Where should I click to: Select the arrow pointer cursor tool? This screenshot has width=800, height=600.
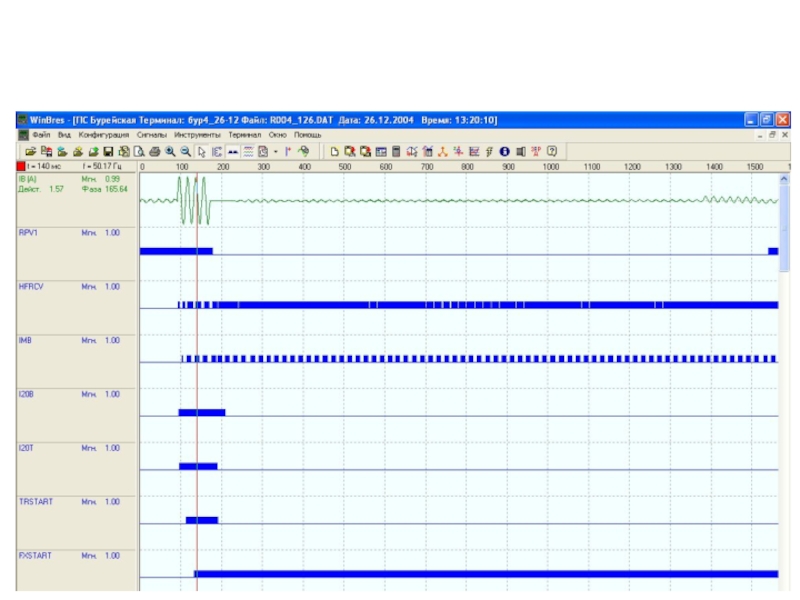201,151
